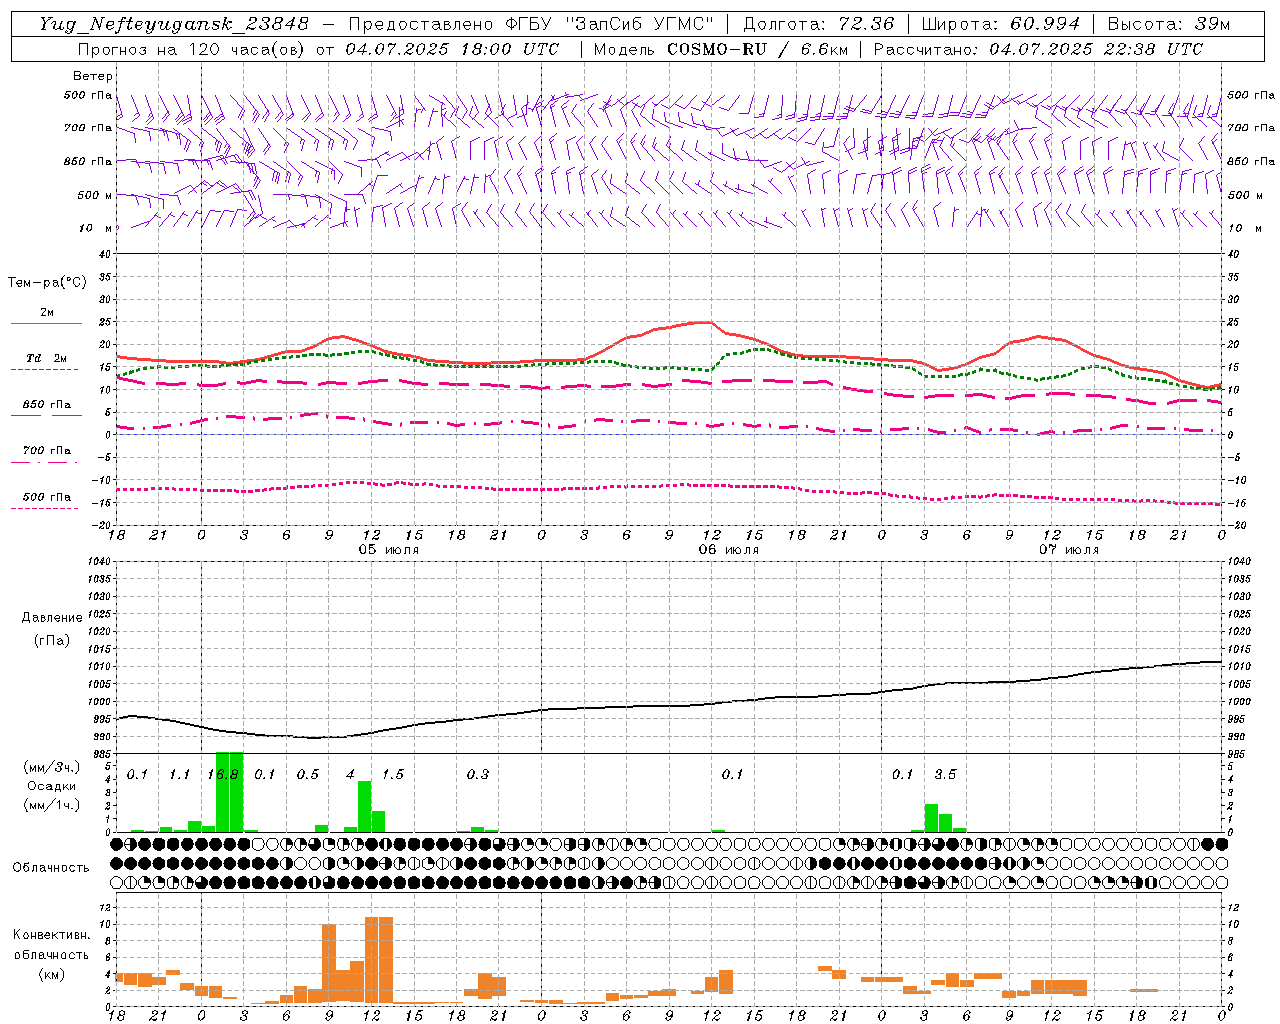Click the forecast start time 04.07.2025 18:00 UTC
This screenshot has height=1024, width=1280.
(x=452, y=49)
